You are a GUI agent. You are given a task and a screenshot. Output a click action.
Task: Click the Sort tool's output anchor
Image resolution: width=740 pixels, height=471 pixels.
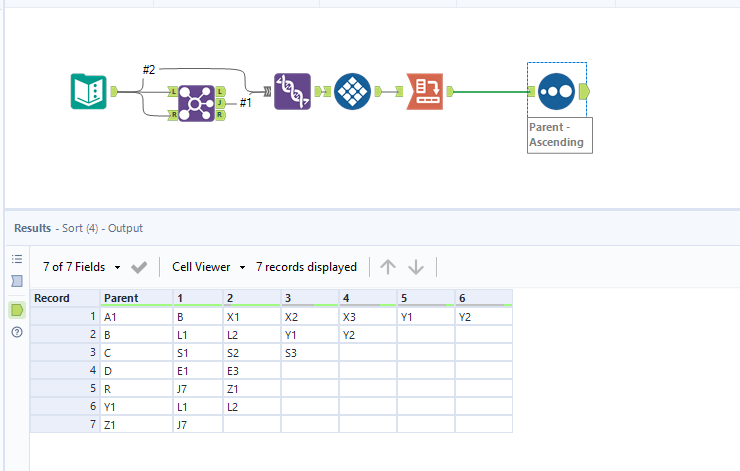(x=584, y=91)
